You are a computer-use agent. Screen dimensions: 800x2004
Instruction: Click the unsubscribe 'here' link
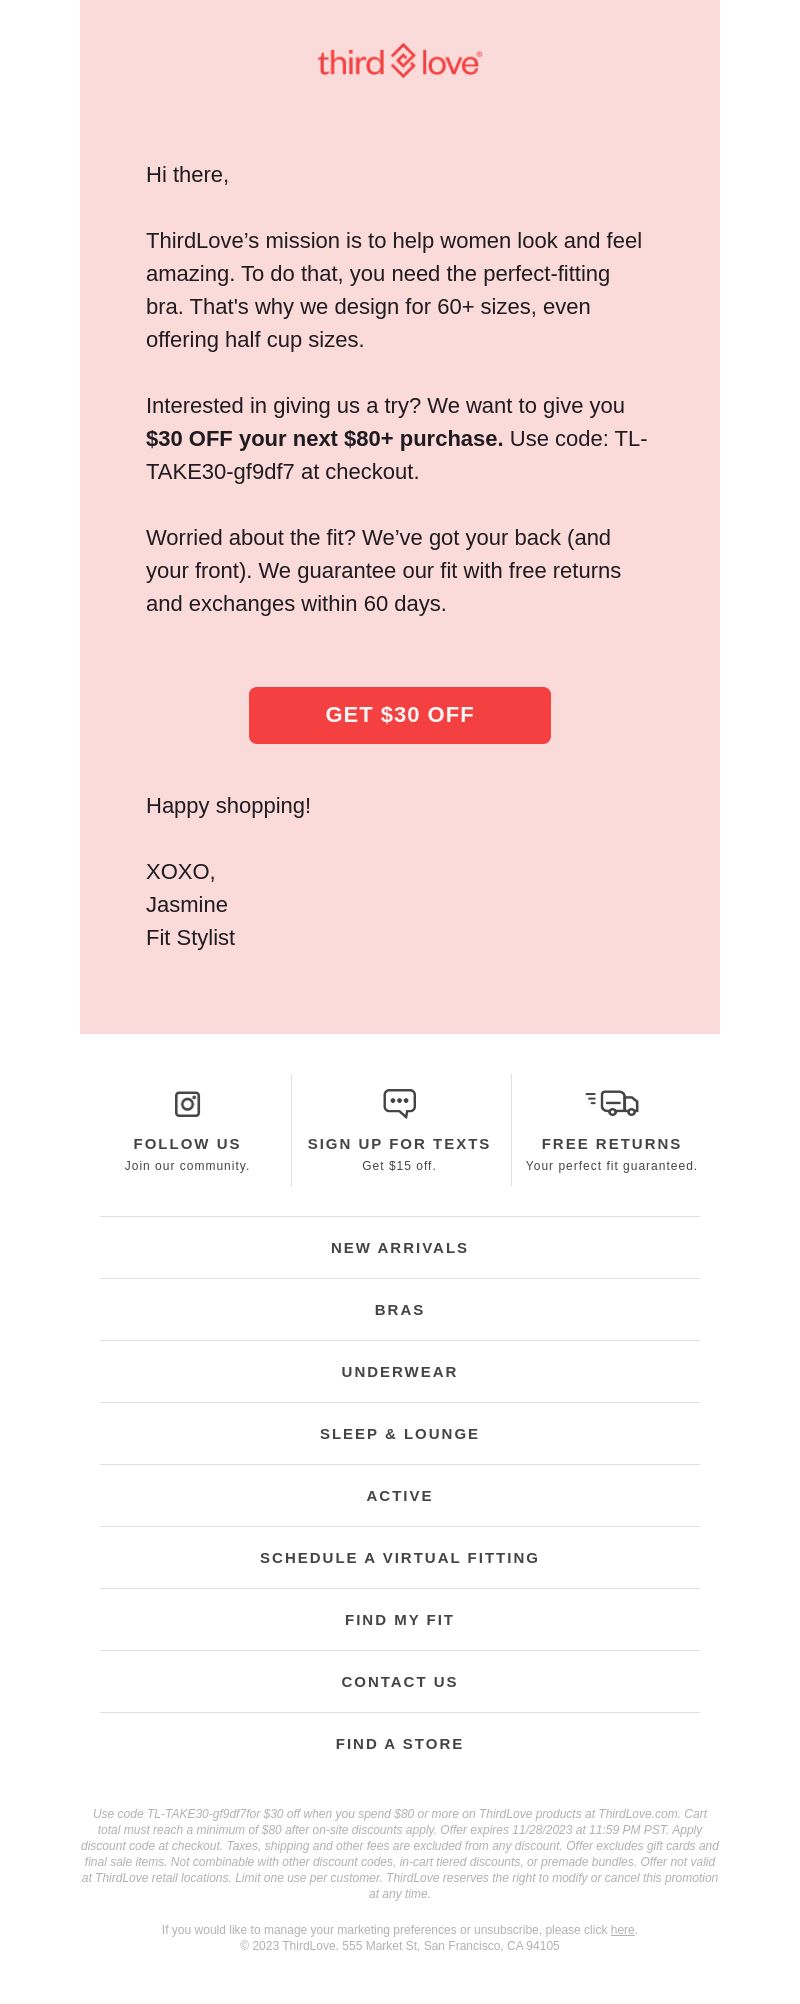point(622,1930)
